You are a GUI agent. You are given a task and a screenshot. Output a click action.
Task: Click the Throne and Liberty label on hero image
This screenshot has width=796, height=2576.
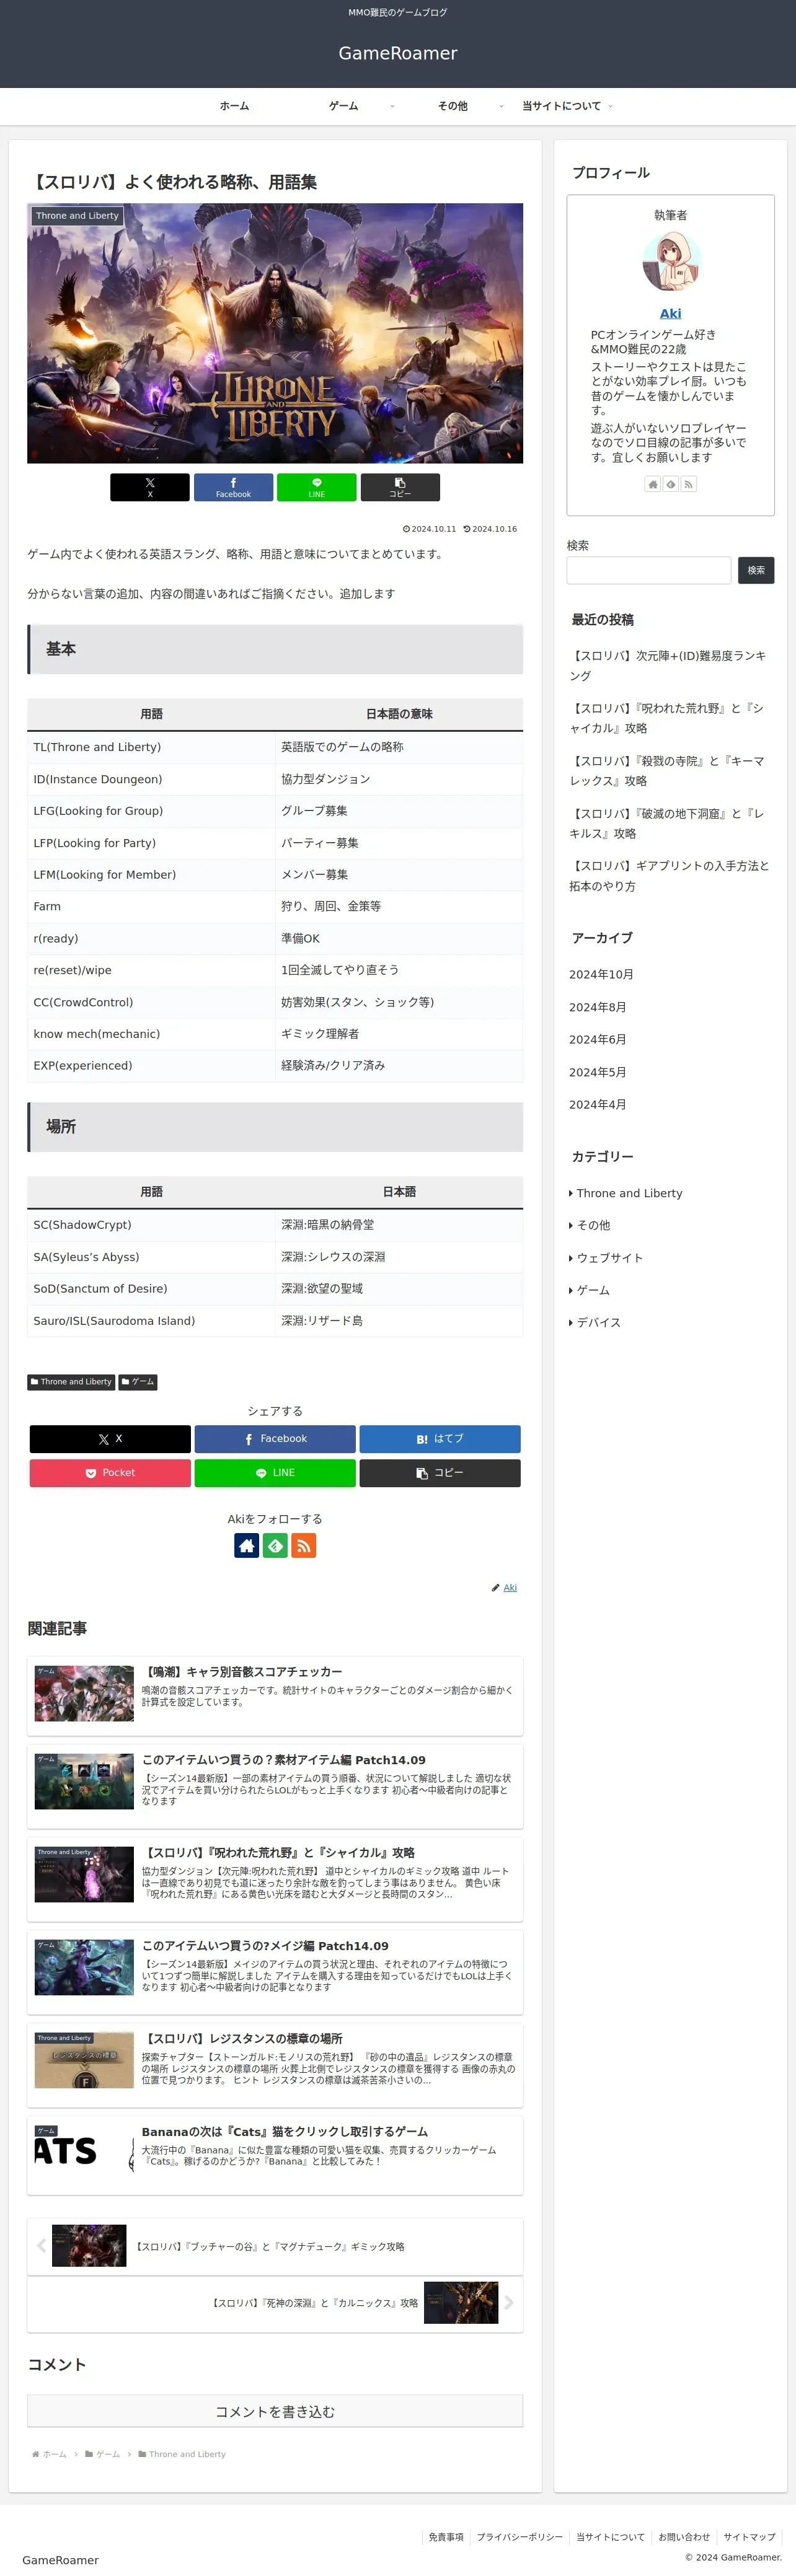pos(77,215)
